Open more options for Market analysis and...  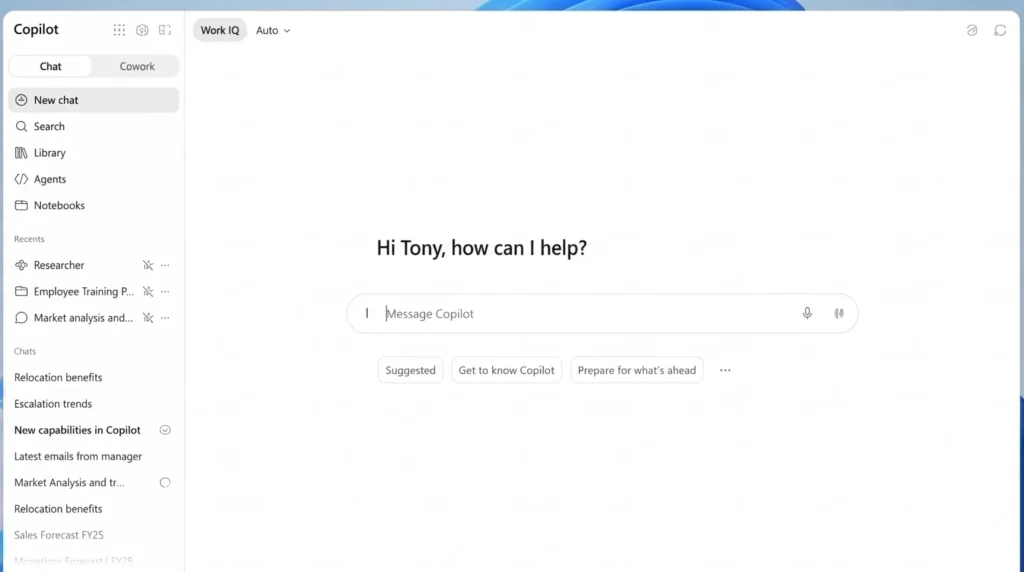[165, 318]
